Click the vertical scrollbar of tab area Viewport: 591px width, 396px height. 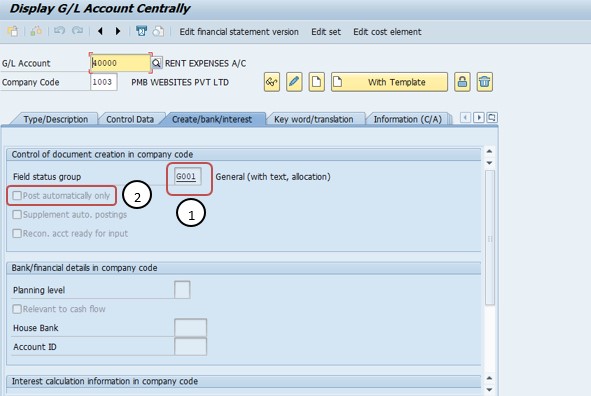(x=490, y=237)
